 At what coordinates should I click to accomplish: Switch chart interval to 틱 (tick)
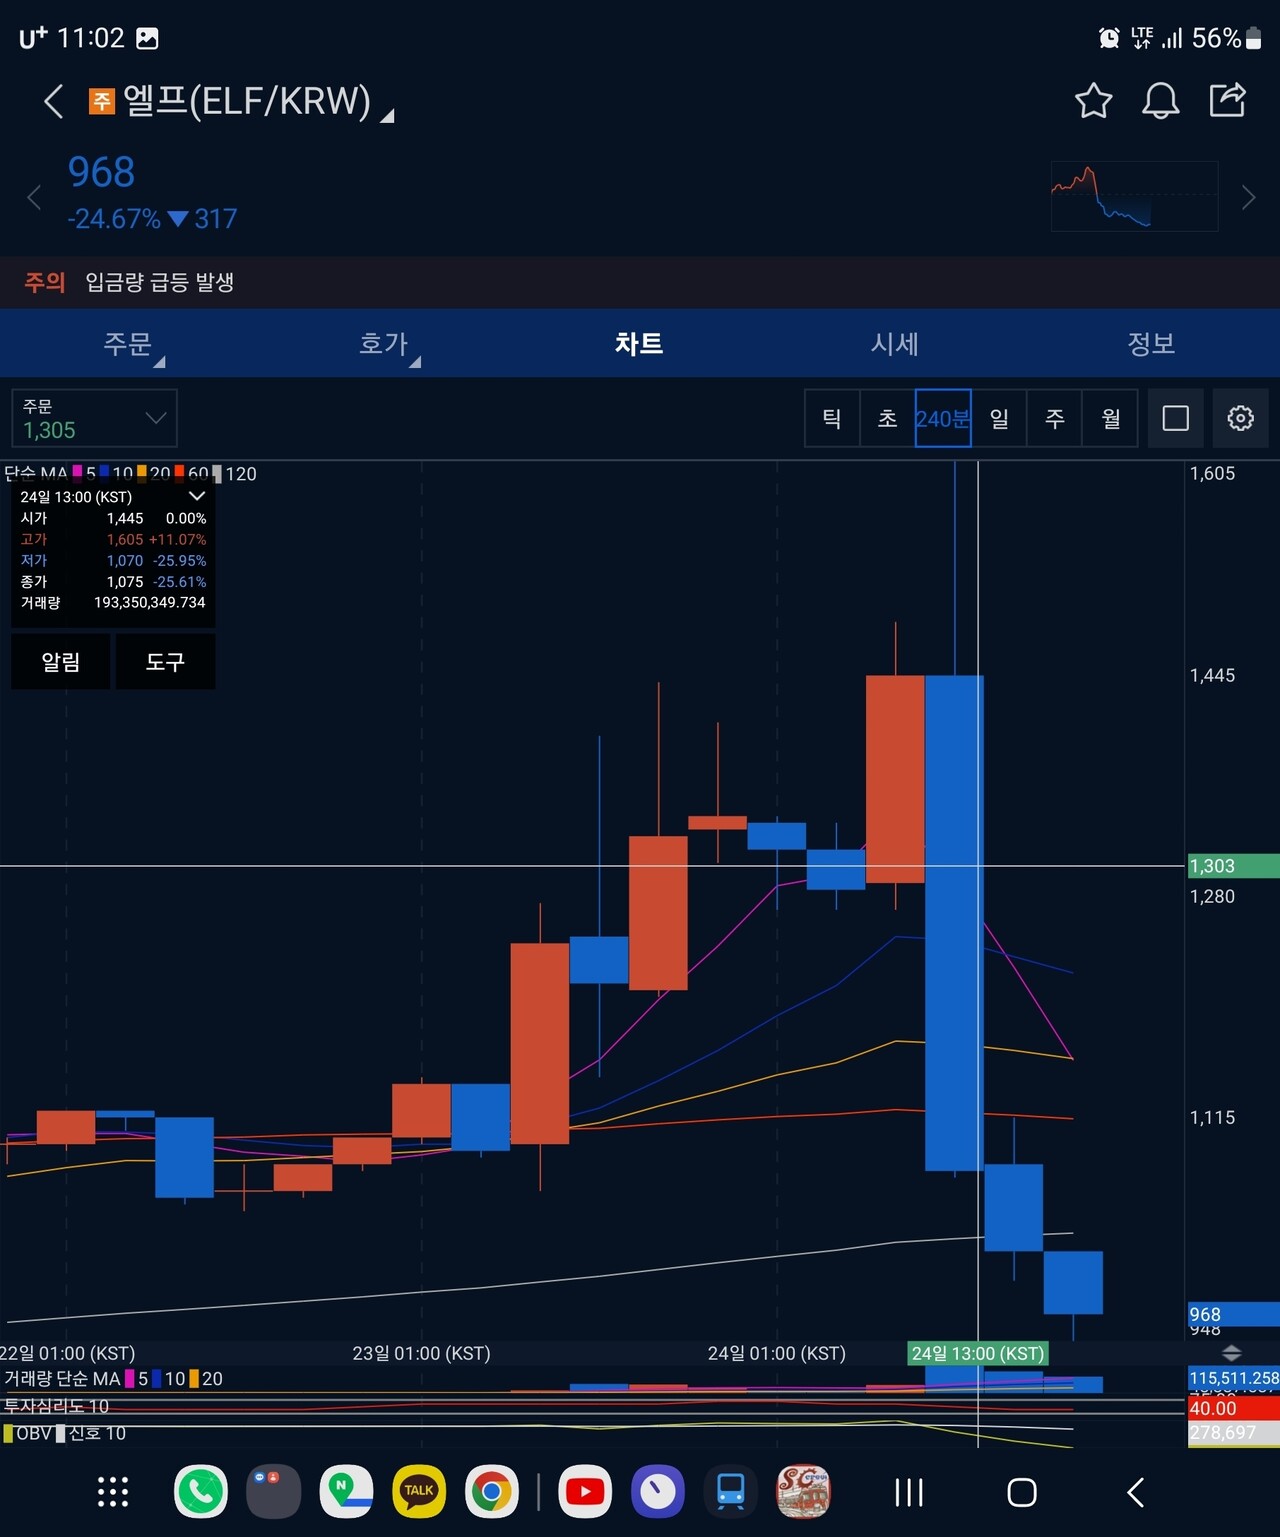(832, 418)
